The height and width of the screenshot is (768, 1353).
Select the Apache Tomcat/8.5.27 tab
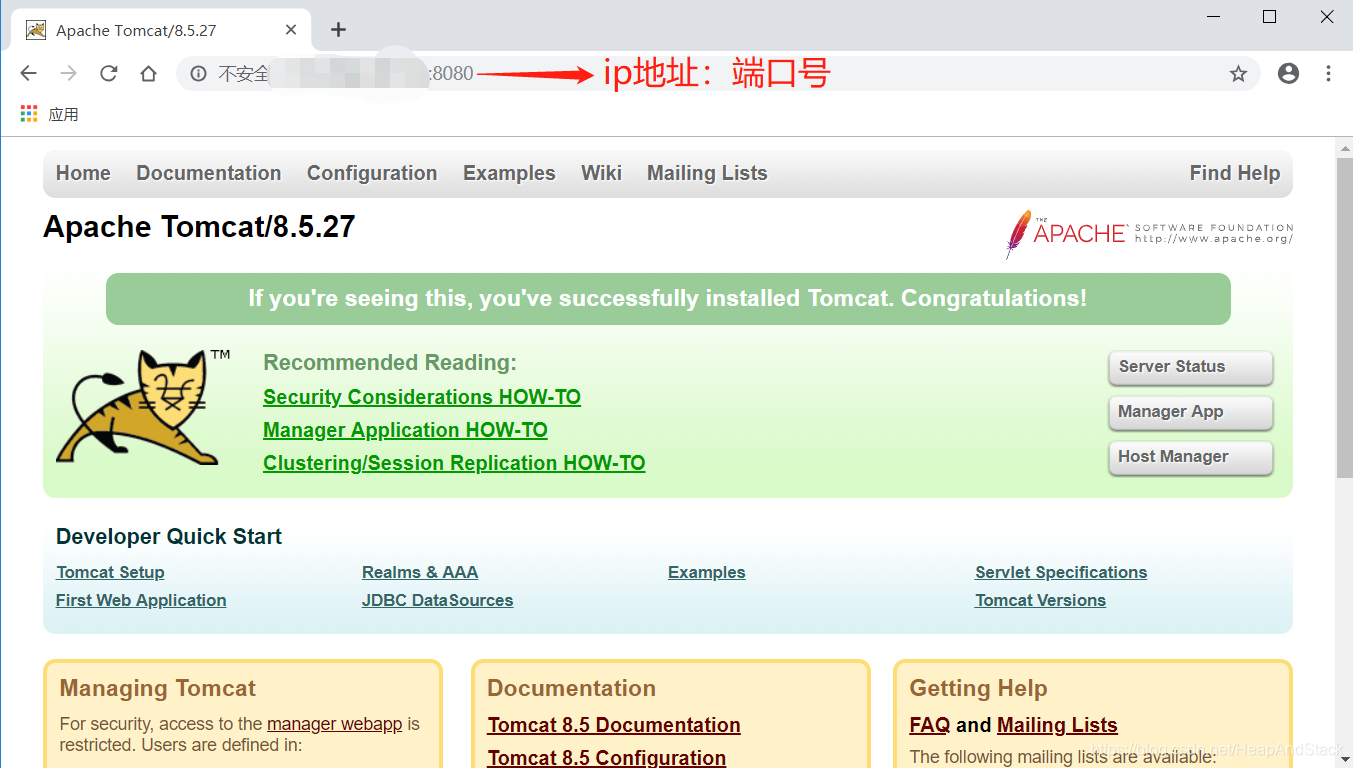[160, 30]
